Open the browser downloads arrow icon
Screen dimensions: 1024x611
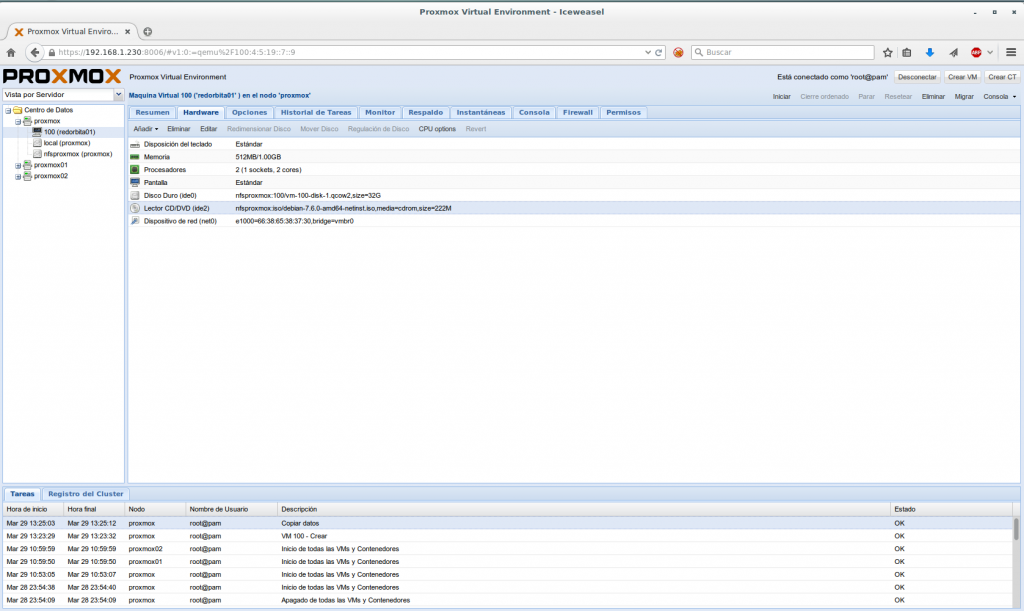click(x=929, y=52)
